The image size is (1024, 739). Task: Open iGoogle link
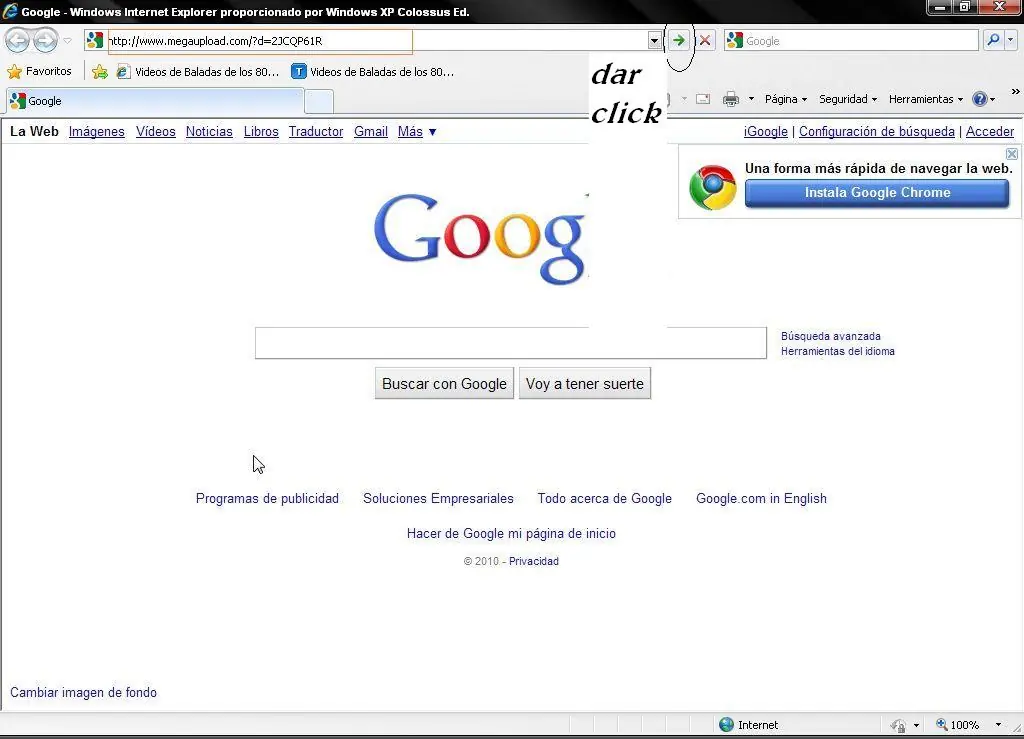pos(765,131)
